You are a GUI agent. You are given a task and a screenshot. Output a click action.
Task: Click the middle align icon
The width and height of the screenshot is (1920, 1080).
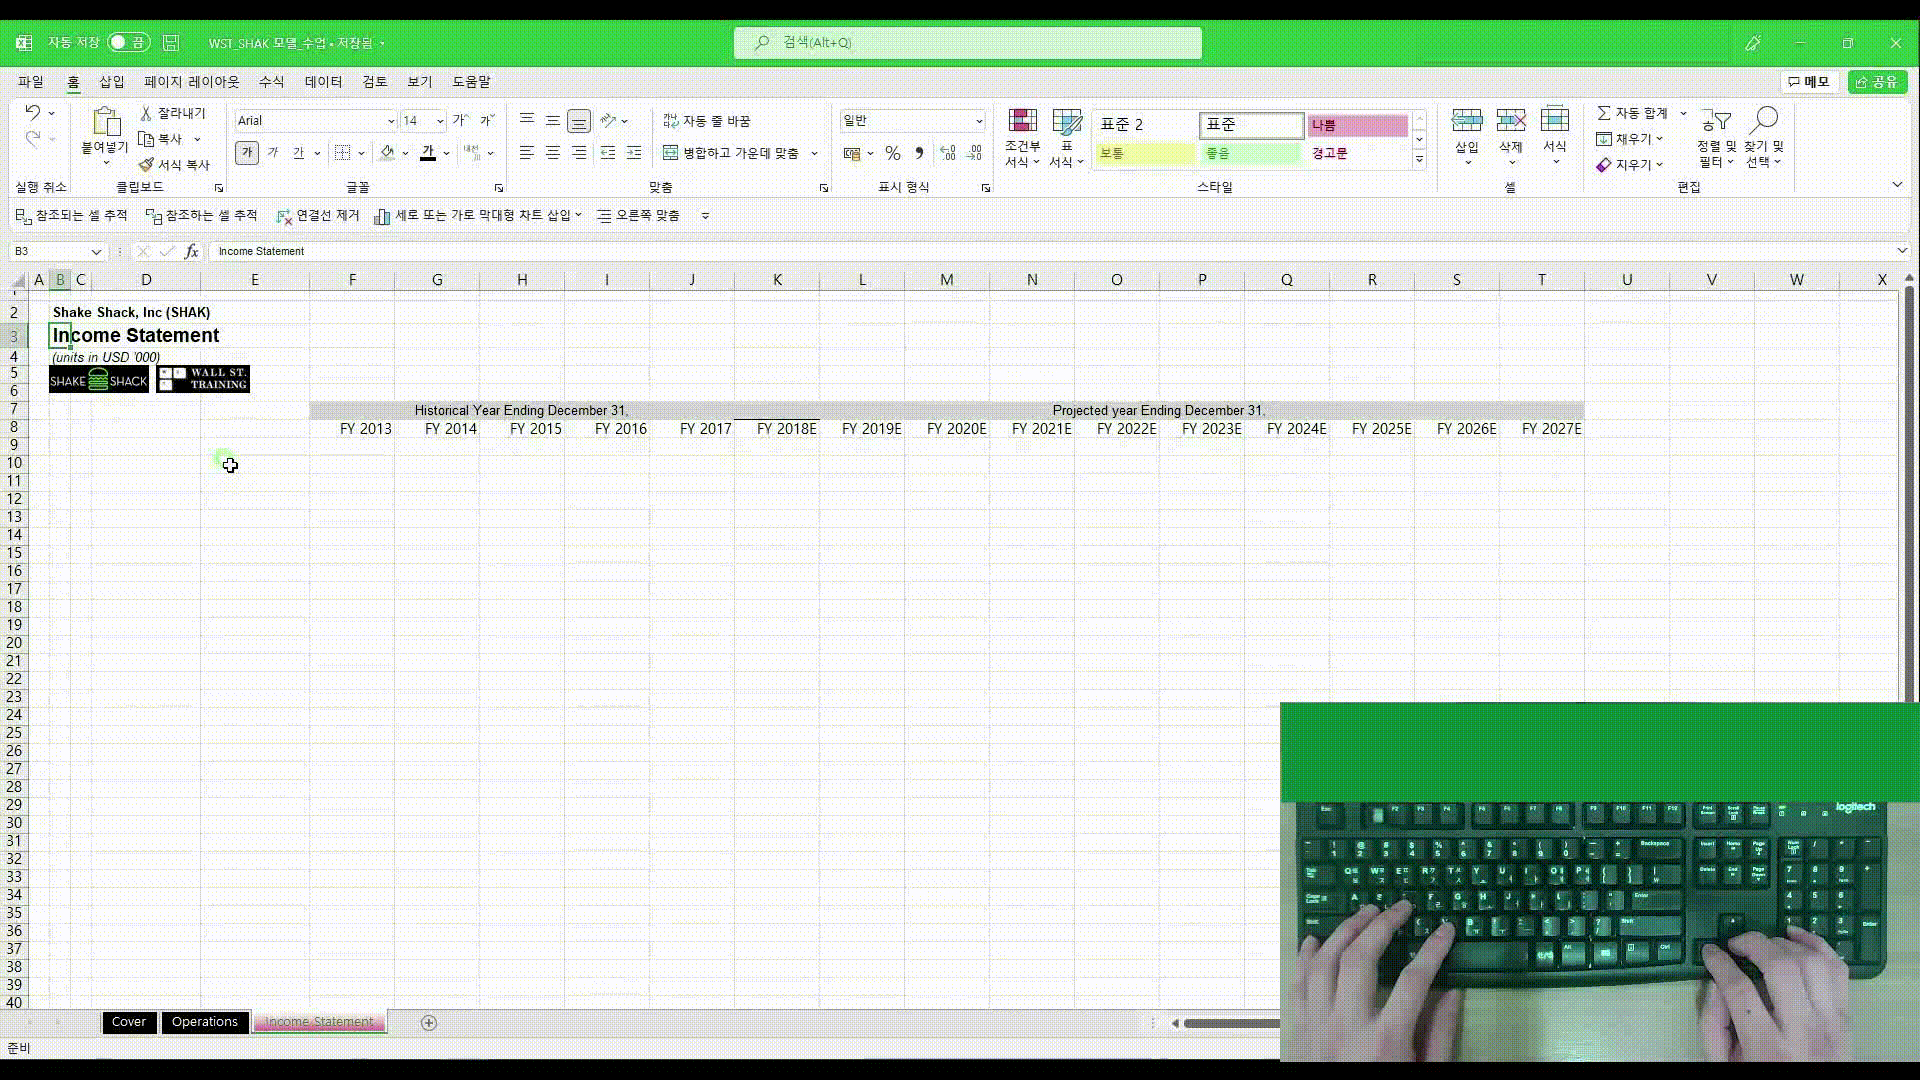[x=553, y=120]
